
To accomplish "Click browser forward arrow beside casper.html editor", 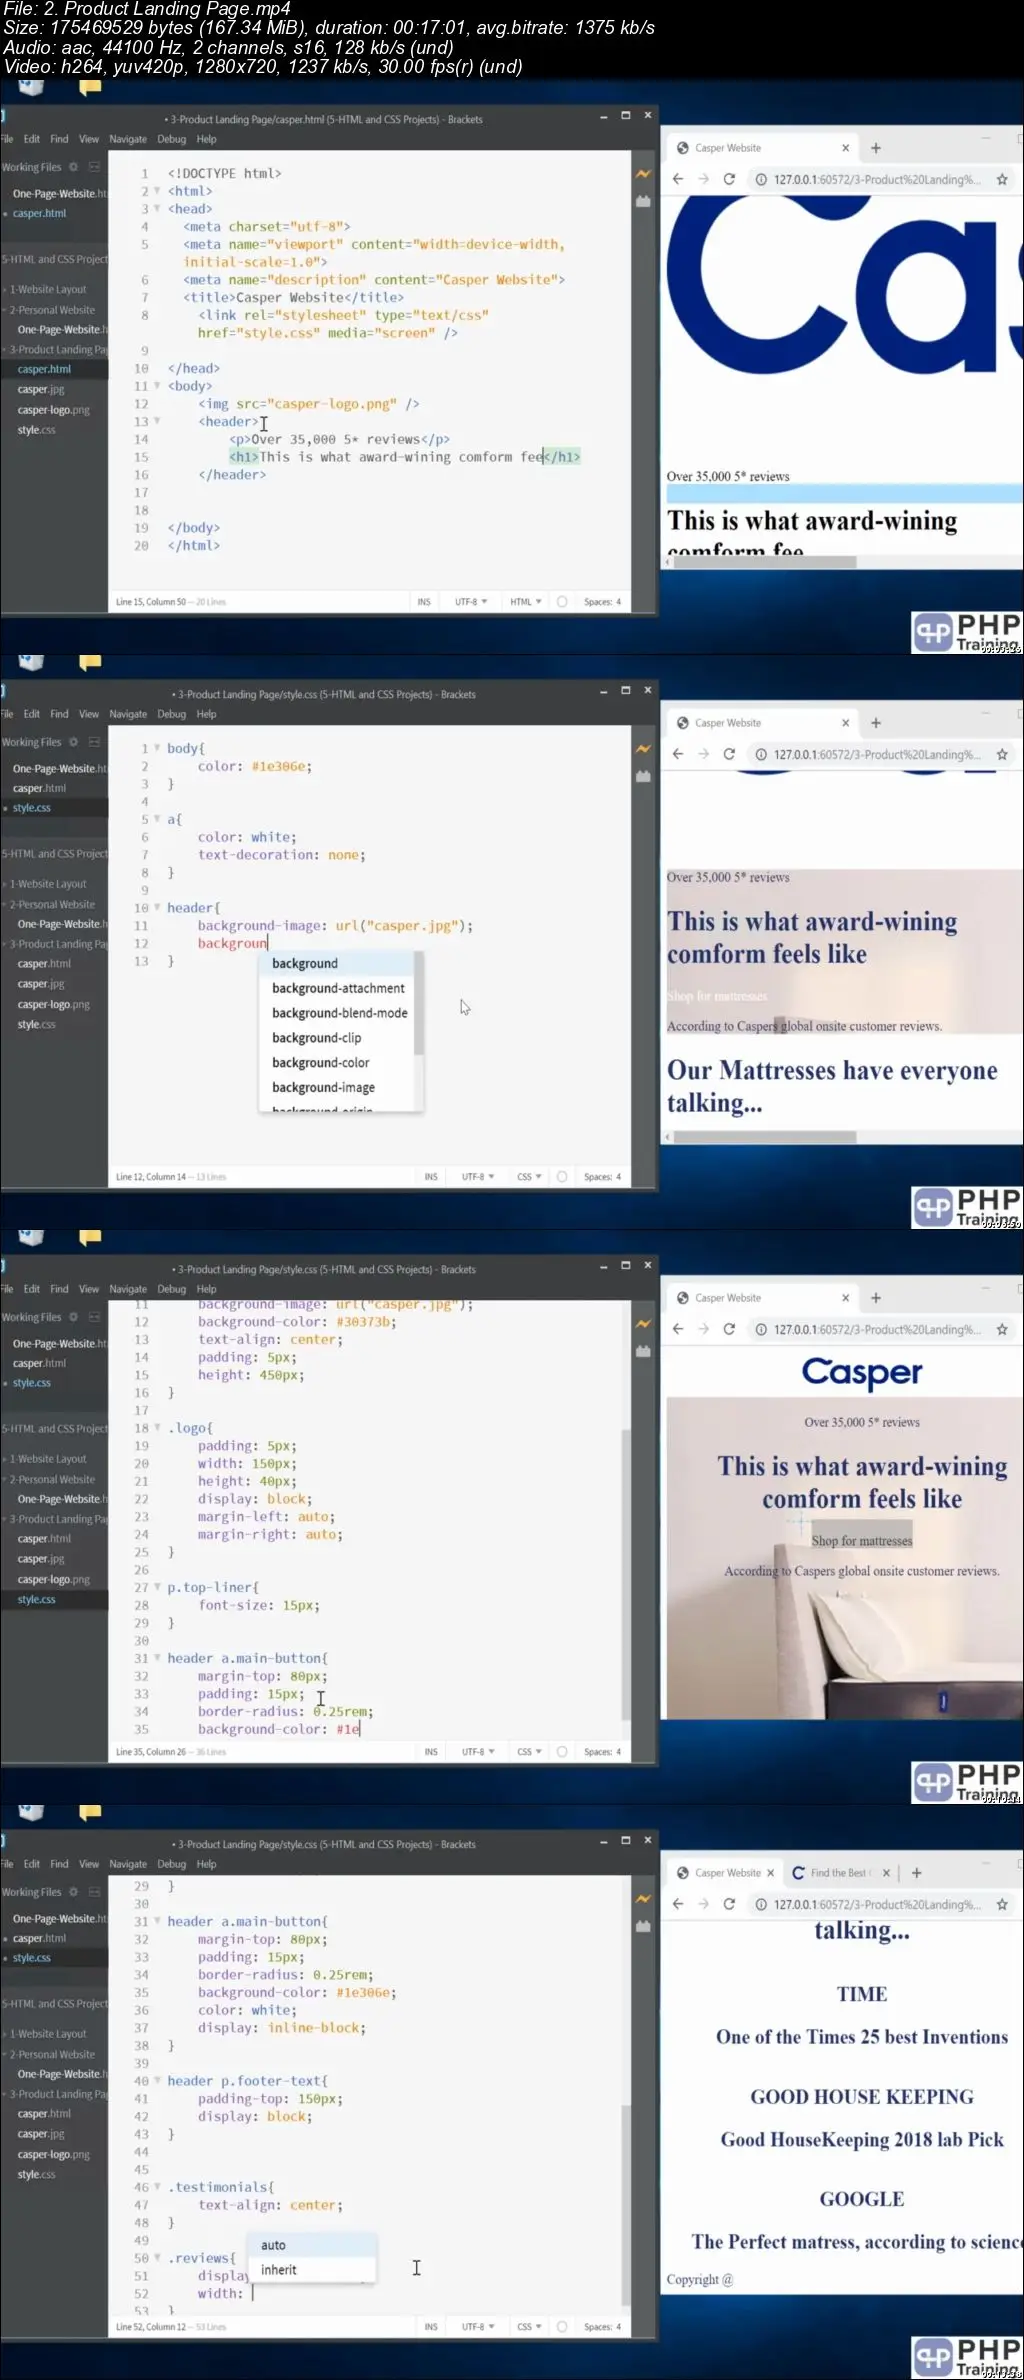I will pos(703,180).
